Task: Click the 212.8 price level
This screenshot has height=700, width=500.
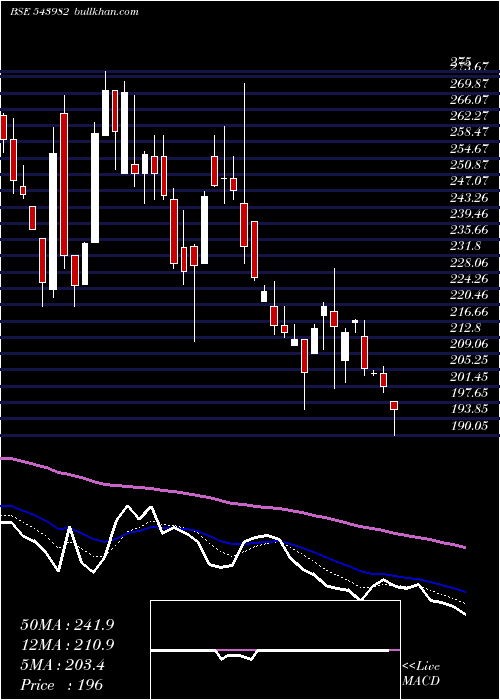Action: pos(466,328)
